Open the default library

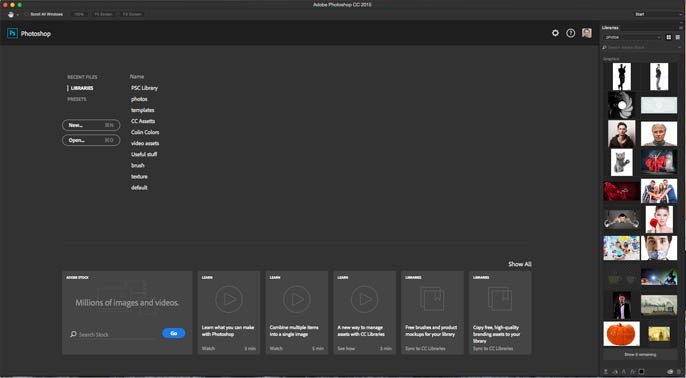coord(139,188)
